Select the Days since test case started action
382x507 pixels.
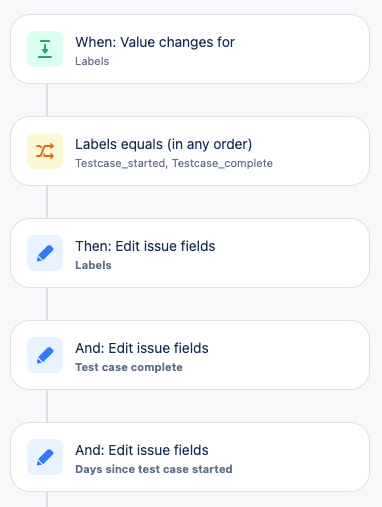coord(190,457)
